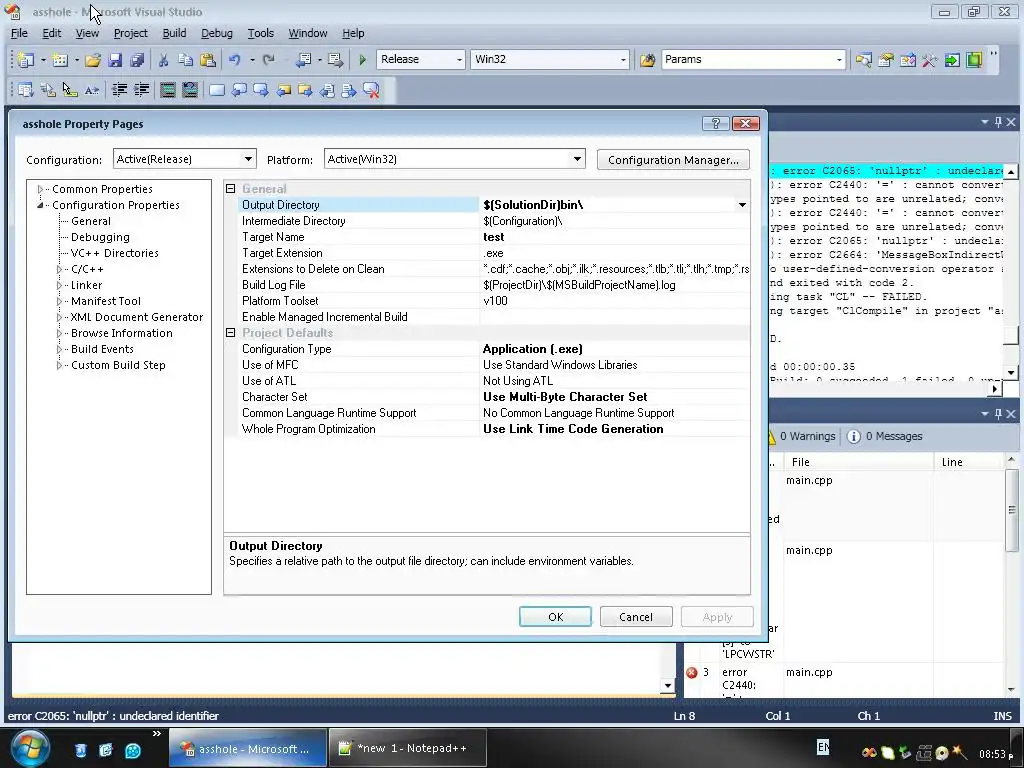1024x768 pixels.
Task: Click the Undo arrow icon
Action: click(x=234, y=60)
